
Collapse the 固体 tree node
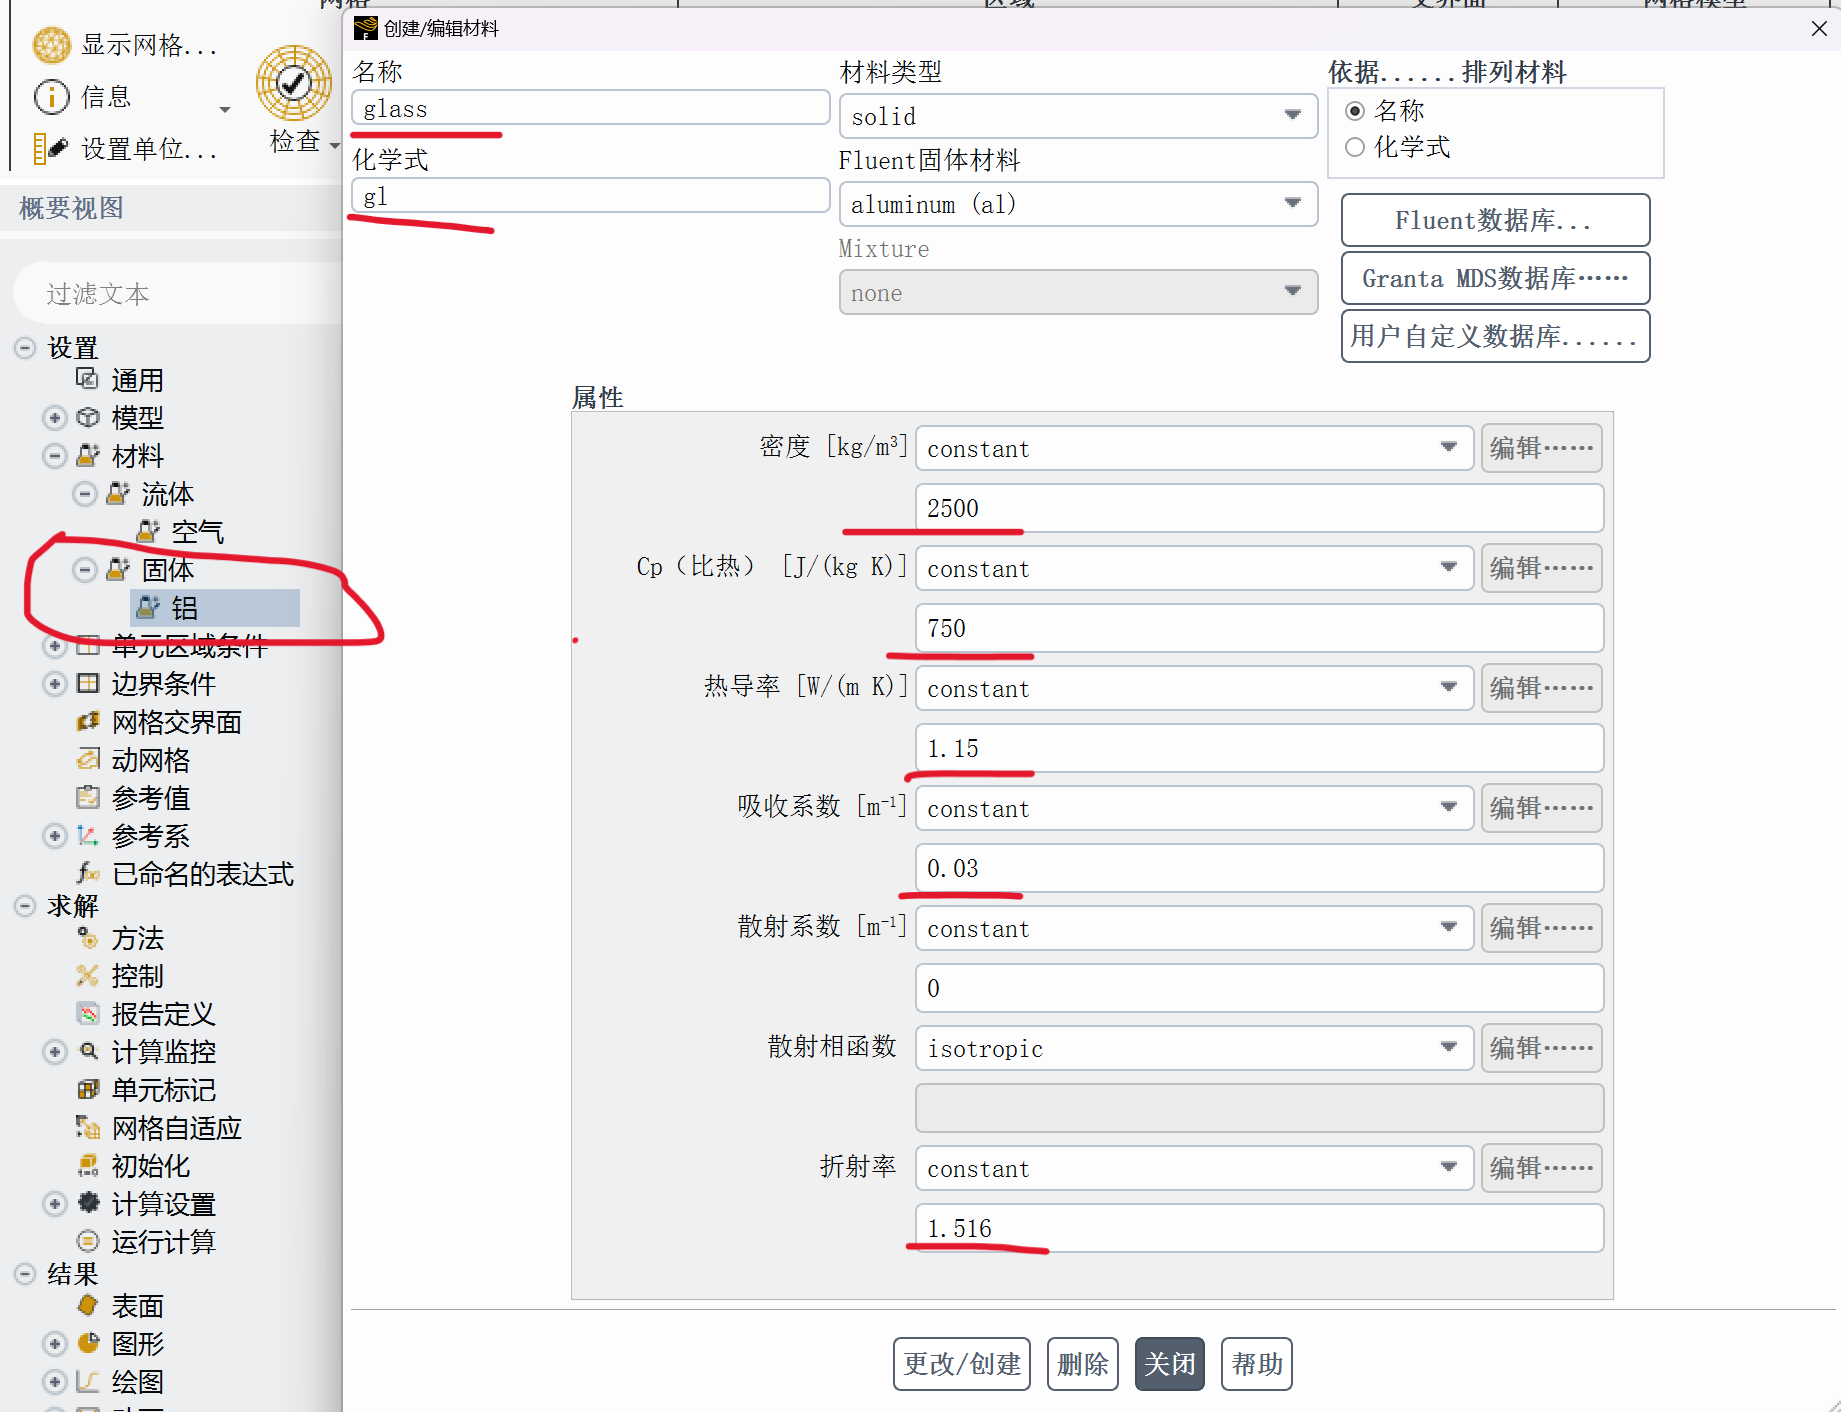(x=85, y=569)
